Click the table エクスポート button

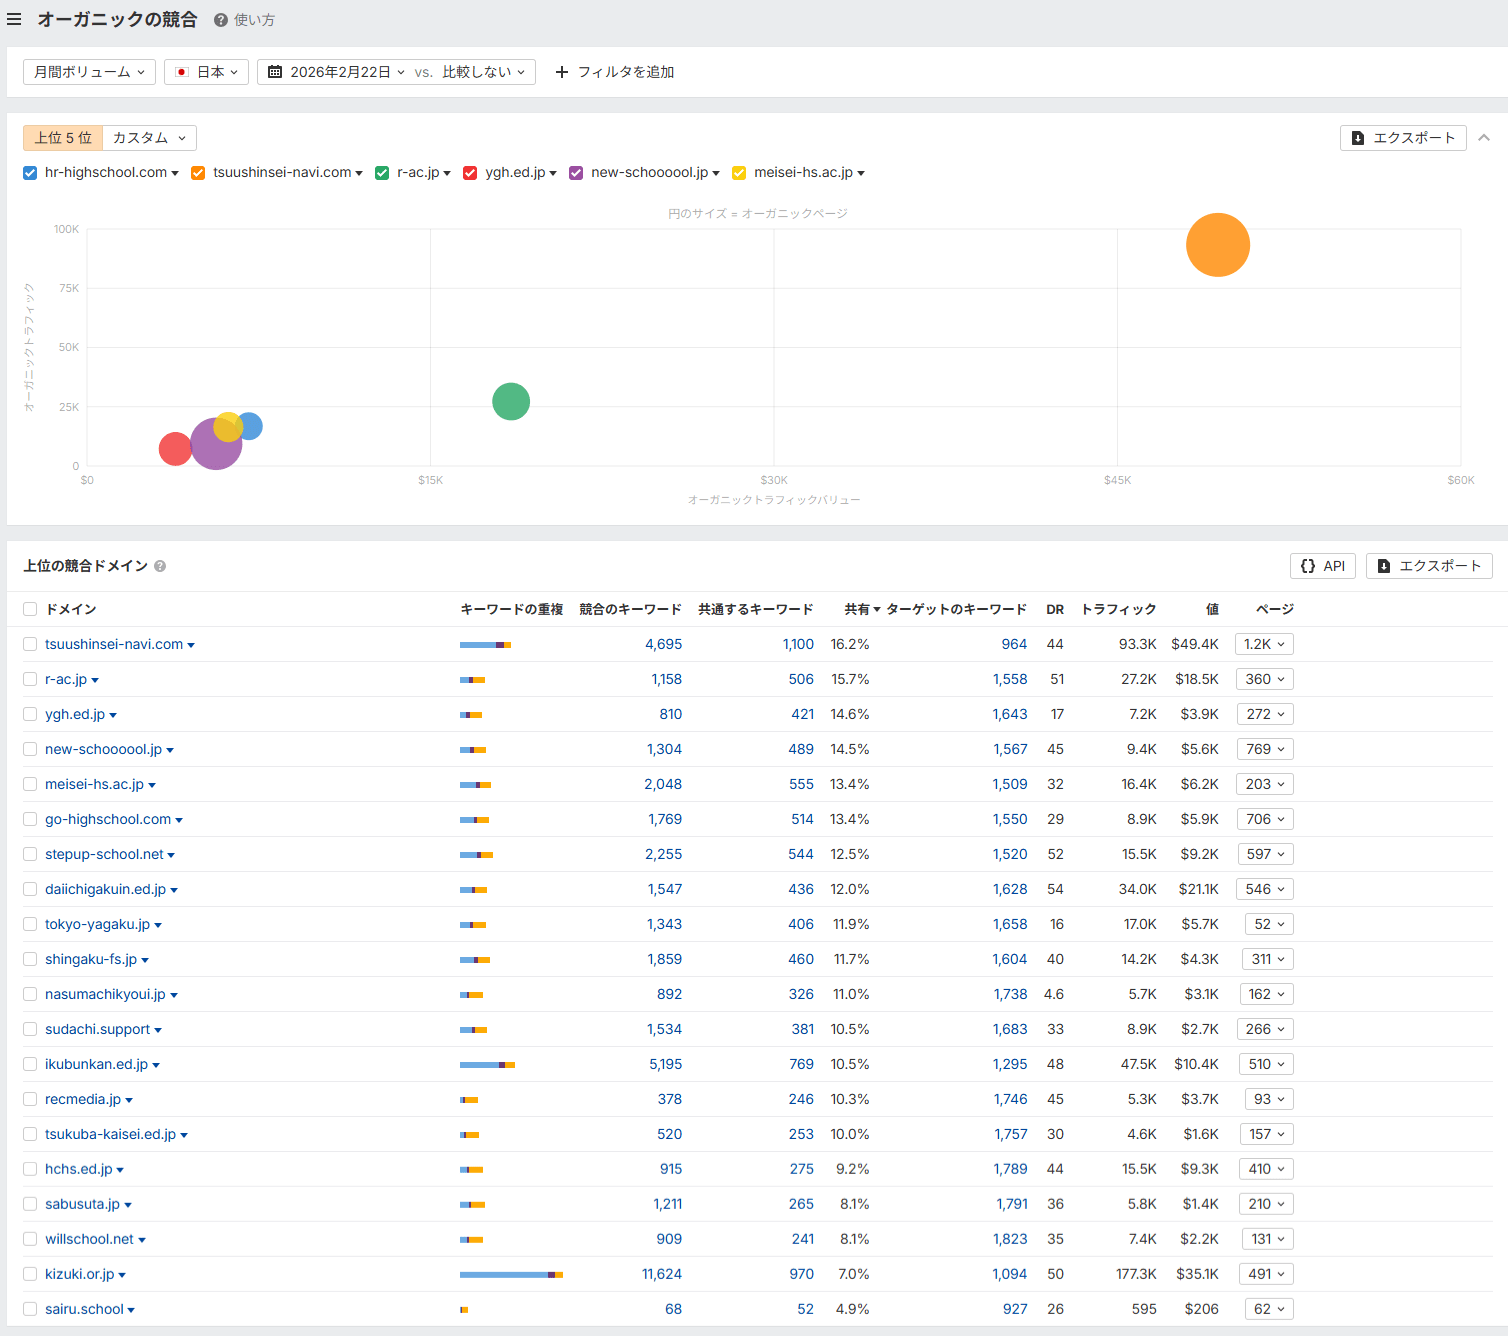tap(1429, 566)
